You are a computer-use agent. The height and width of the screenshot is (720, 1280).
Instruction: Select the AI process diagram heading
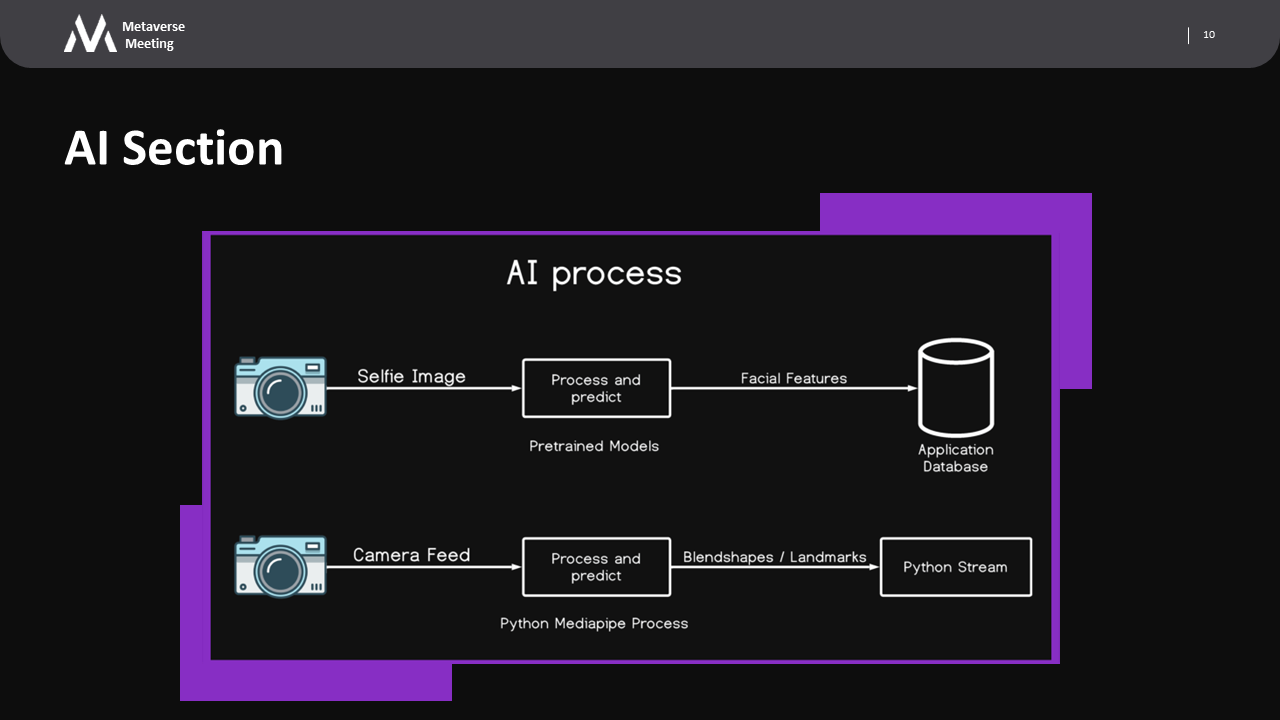594,273
